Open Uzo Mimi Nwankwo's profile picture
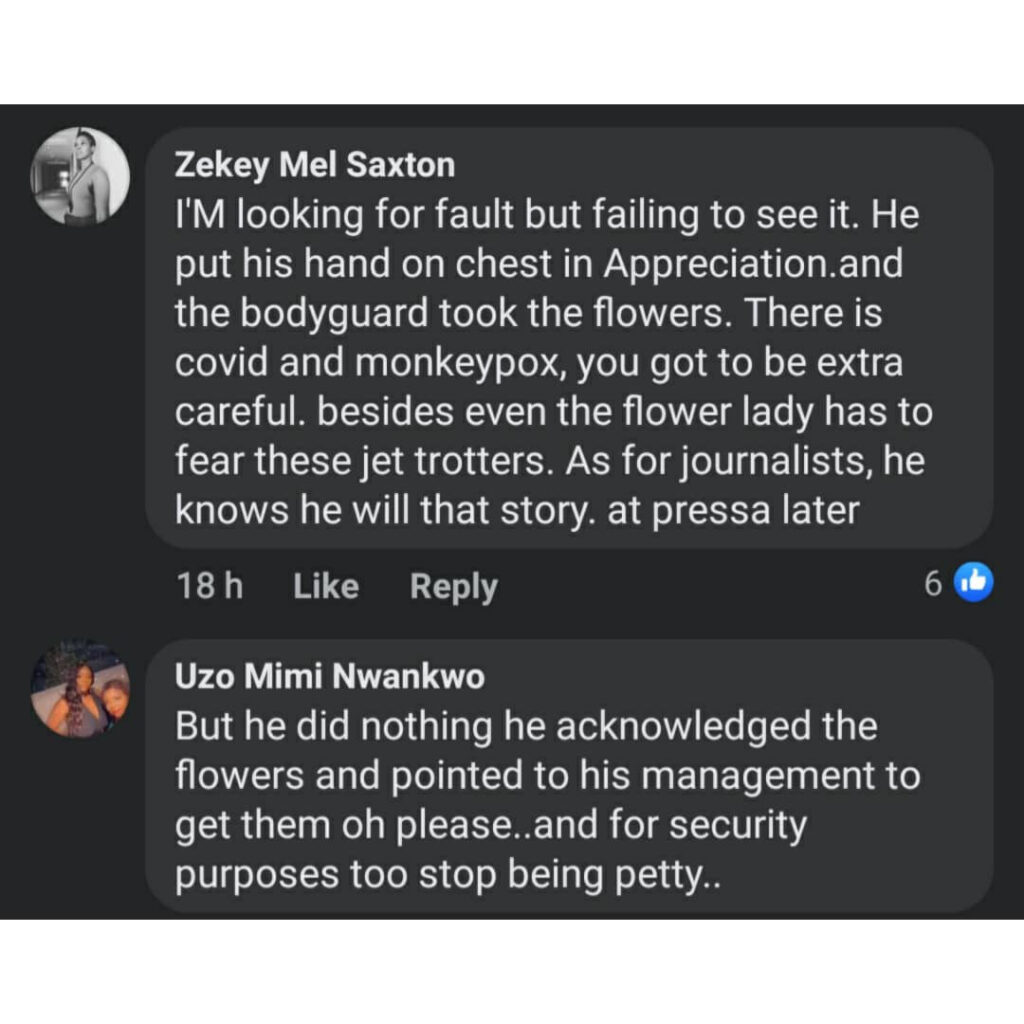Screen dimensions: 1024x1024 tap(80, 688)
